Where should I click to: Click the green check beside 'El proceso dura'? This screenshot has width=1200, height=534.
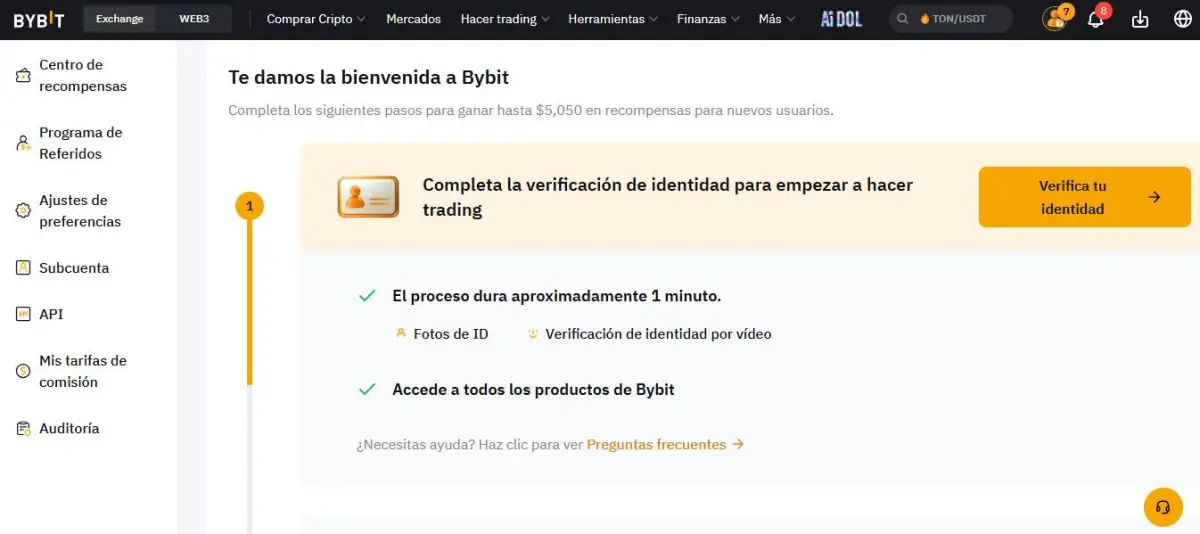[367, 296]
